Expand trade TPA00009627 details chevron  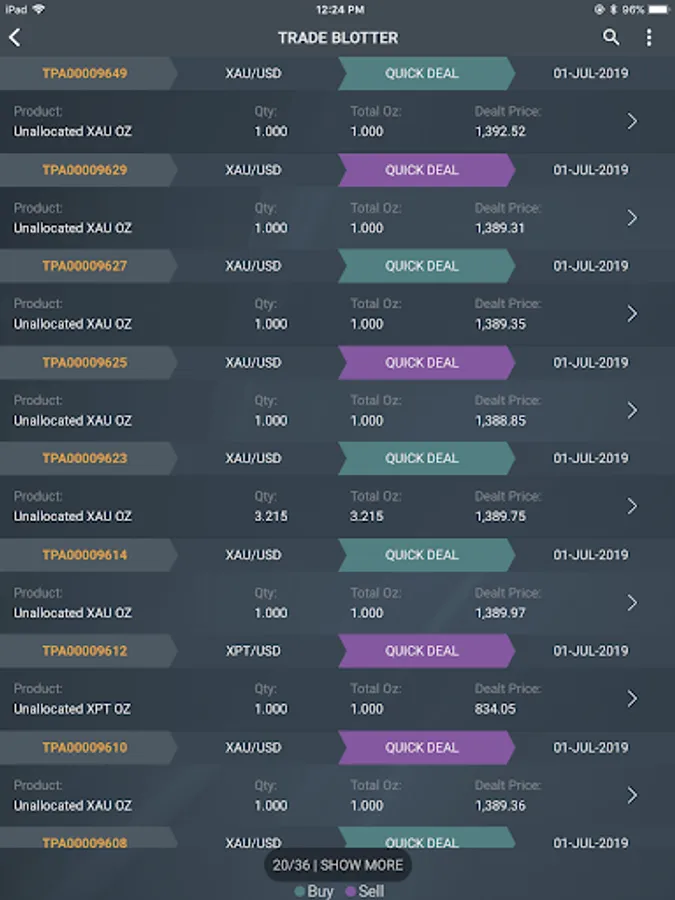click(x=632, y=313)
